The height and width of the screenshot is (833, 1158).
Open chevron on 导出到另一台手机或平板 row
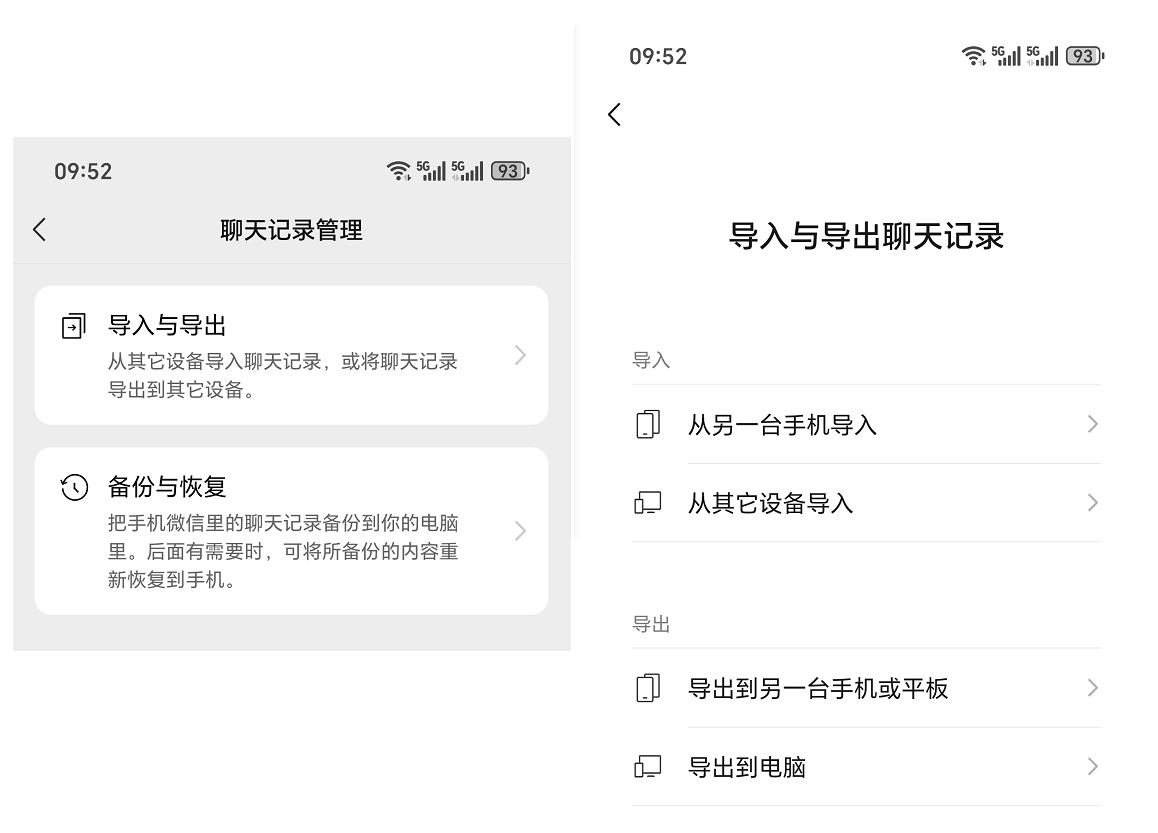pyautogui.click(x=1092, y=688)
